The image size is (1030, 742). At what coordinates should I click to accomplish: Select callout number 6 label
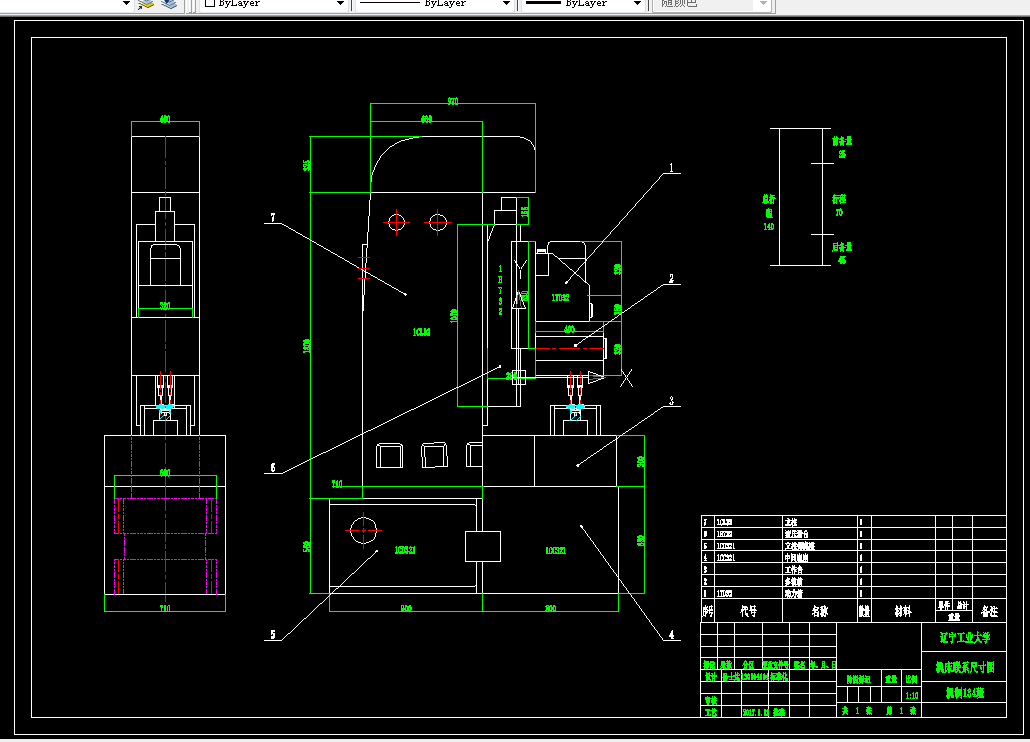pos(273,468)
